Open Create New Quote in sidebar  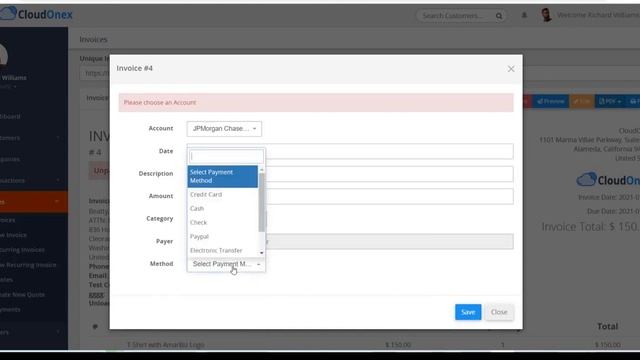click(x=22, y=295)
